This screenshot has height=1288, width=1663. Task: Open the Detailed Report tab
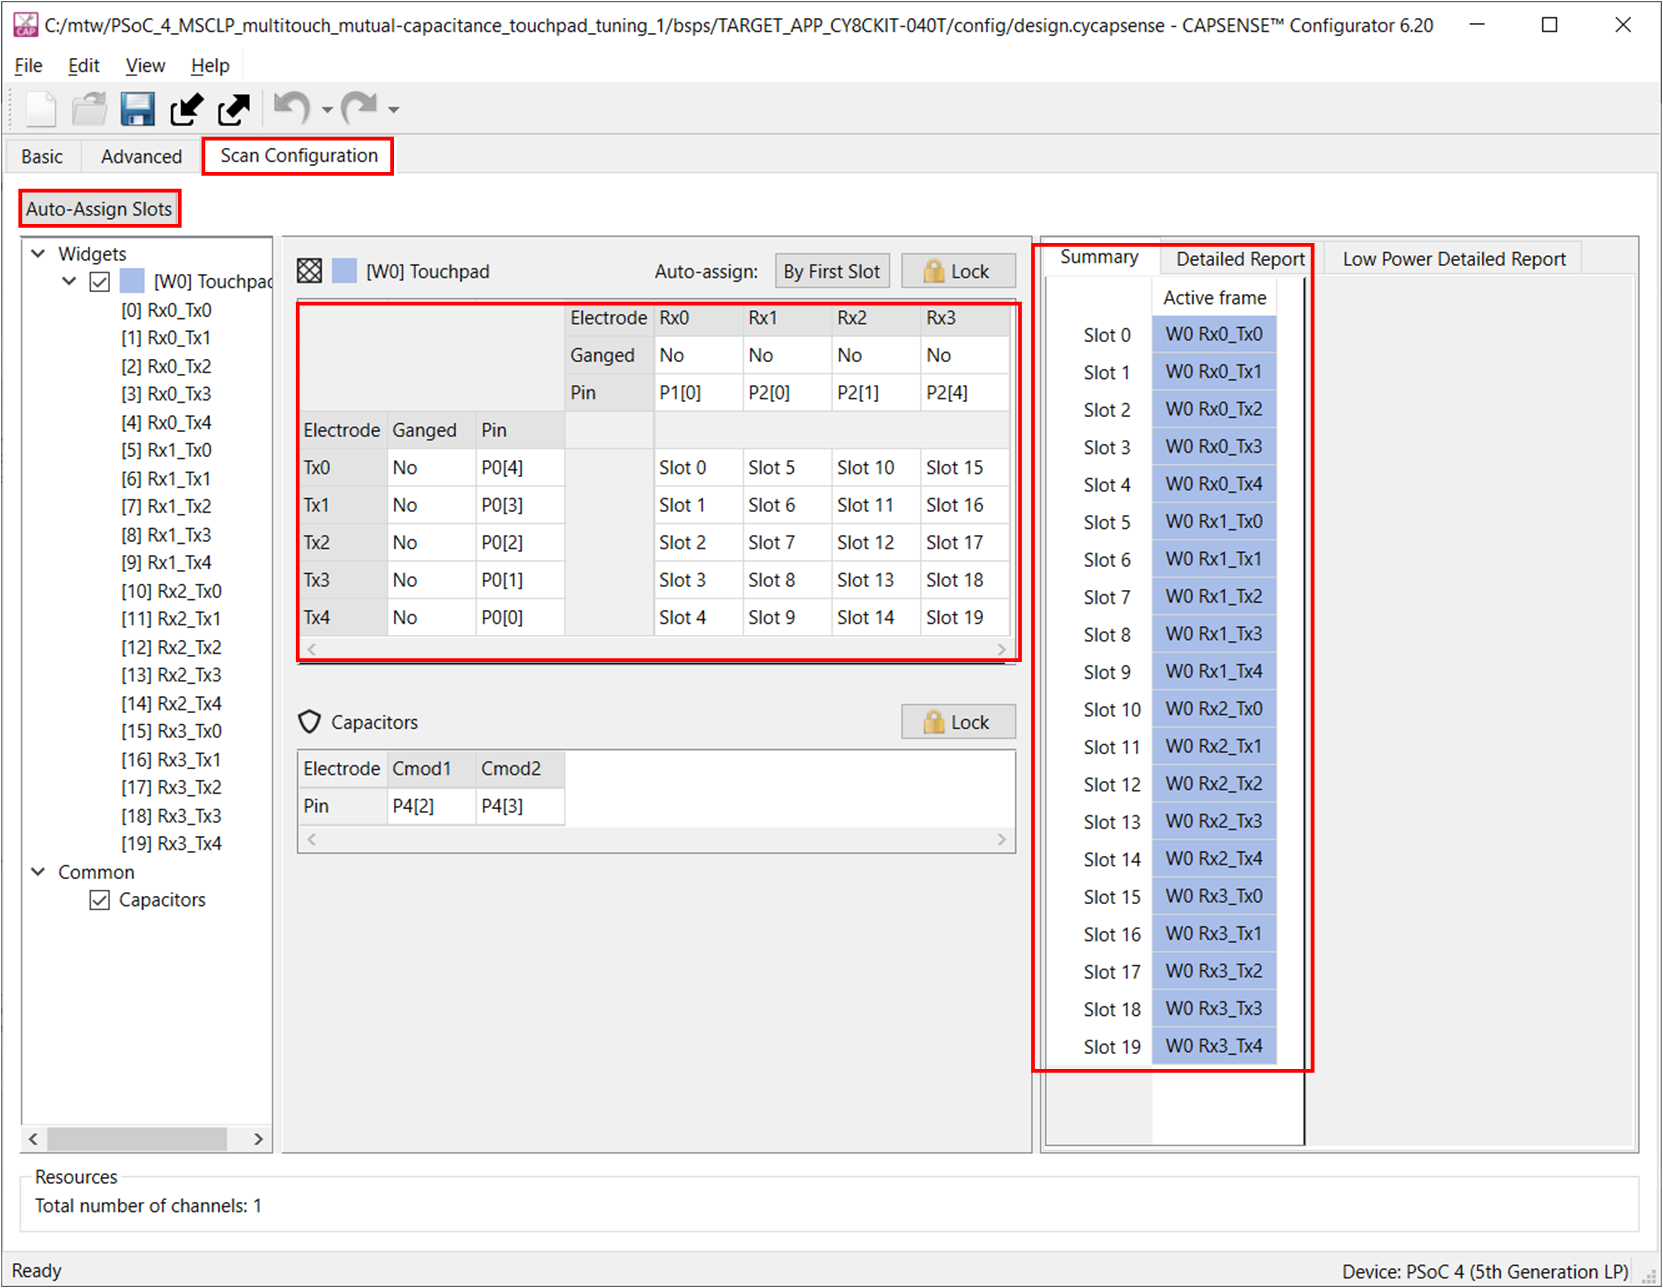click(x=1240, y=259)
